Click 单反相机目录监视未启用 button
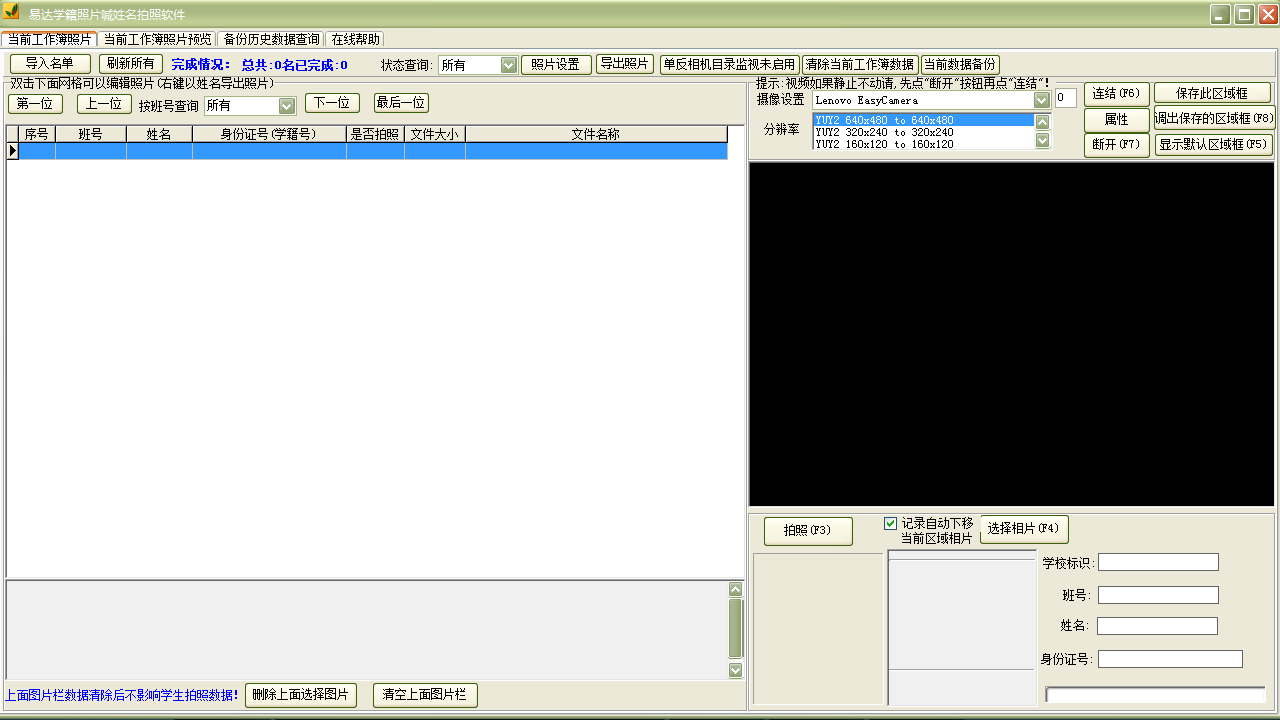1280x720 pixels. [x=729, y=65]
